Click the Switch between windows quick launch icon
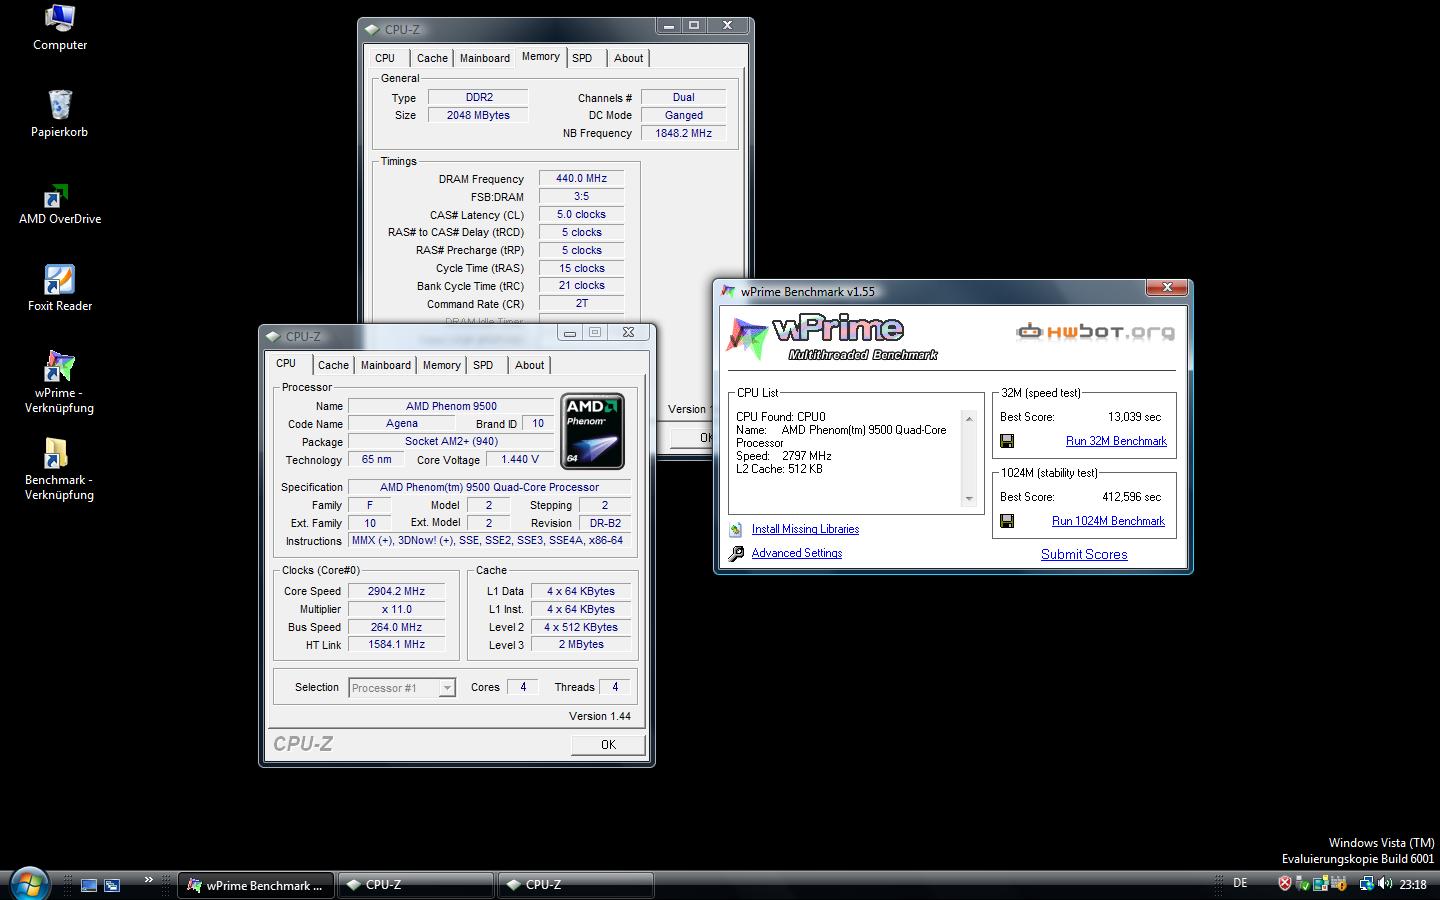The image size is (1440, 900). pyautogui.click(x=113, y=885)
